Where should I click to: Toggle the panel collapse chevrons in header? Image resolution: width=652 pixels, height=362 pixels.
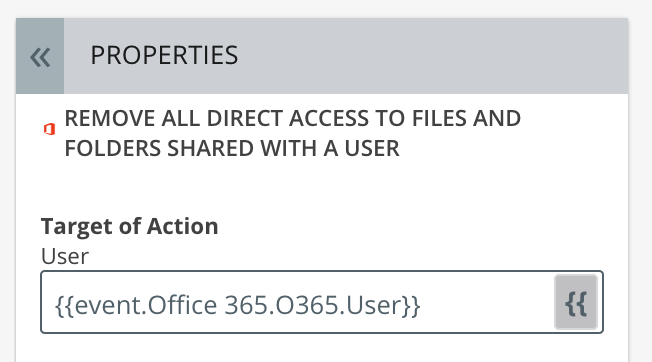point(40,56)
